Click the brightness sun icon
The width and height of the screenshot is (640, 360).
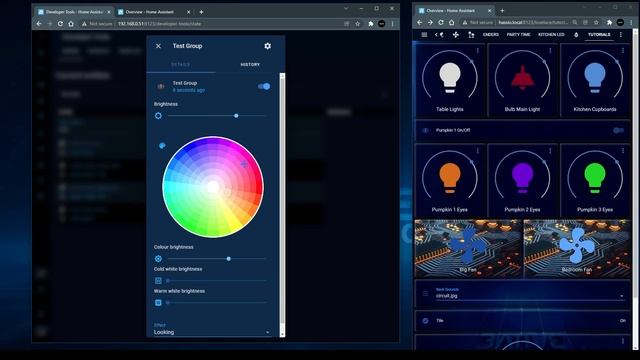(158, 116)
